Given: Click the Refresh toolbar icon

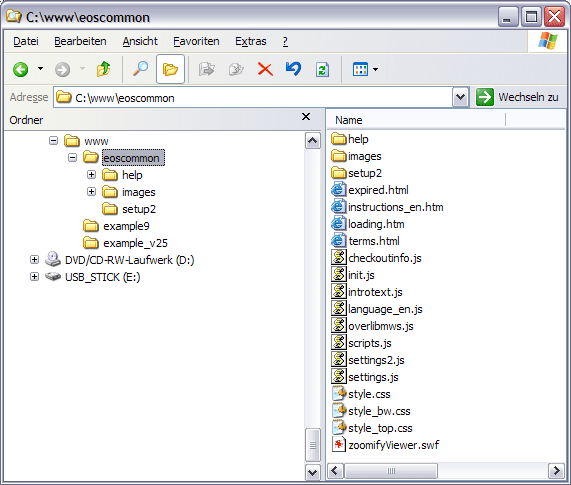Looking at the screenshot, I should [x=322, y=69].
